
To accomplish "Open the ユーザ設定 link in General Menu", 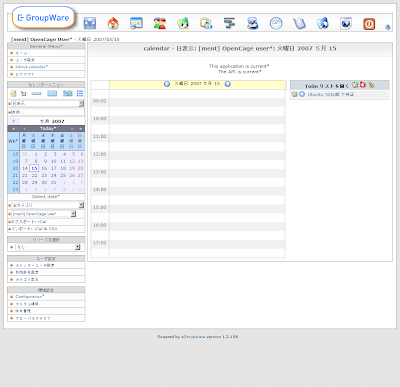I will pyautogui.click(x=25, y=60).
